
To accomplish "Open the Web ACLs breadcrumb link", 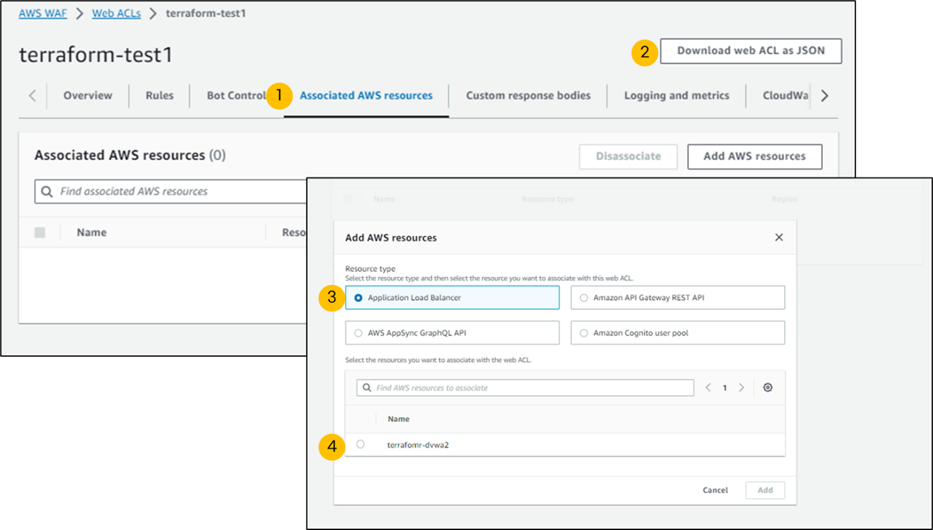I will [116, 13].
